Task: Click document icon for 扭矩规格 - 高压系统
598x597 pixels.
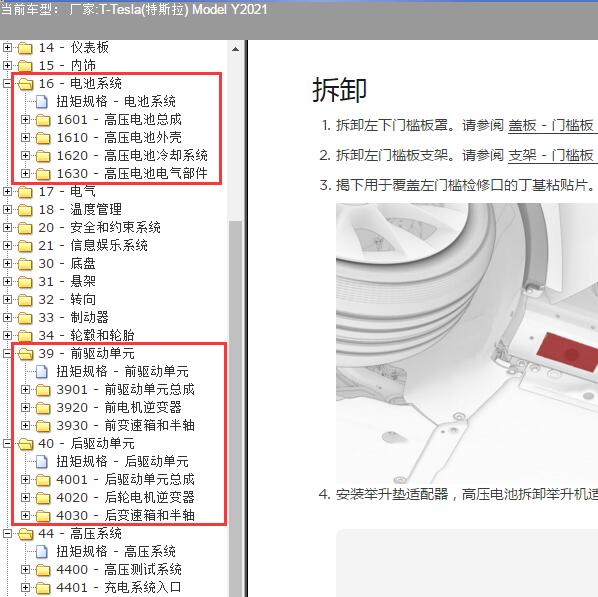Action: click(x=42, y=552)
